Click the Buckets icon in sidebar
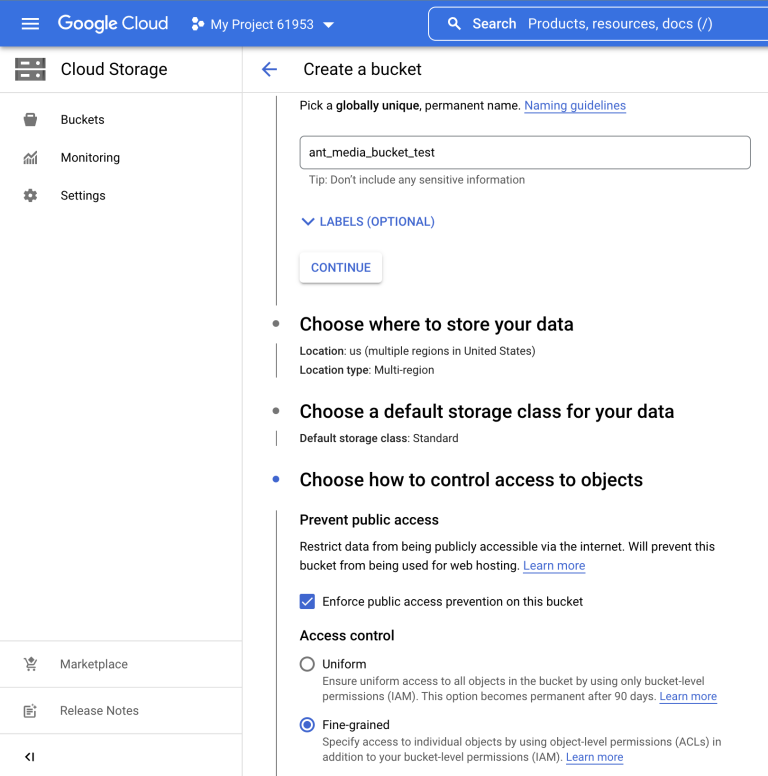This screenshot has height=776, width=768. (x=30, y=120)
